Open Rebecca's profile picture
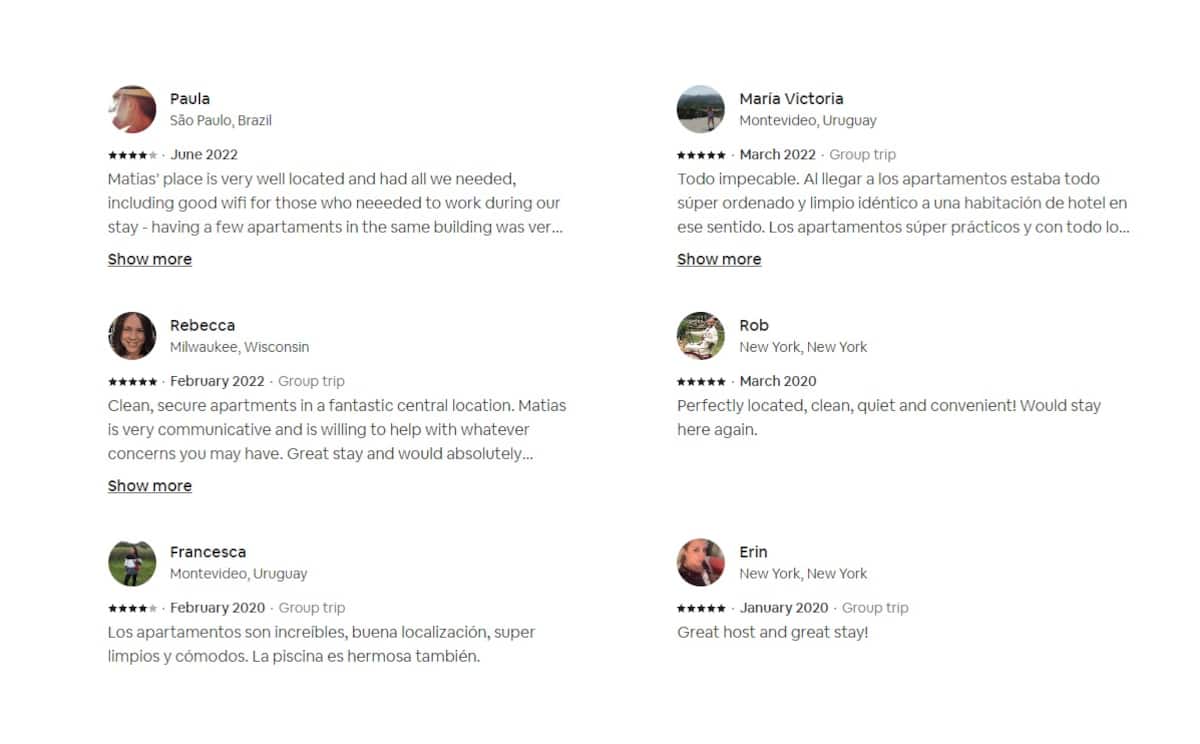Image resolution: width=1200 pixels, height=744 pixels. pos(132,336)
